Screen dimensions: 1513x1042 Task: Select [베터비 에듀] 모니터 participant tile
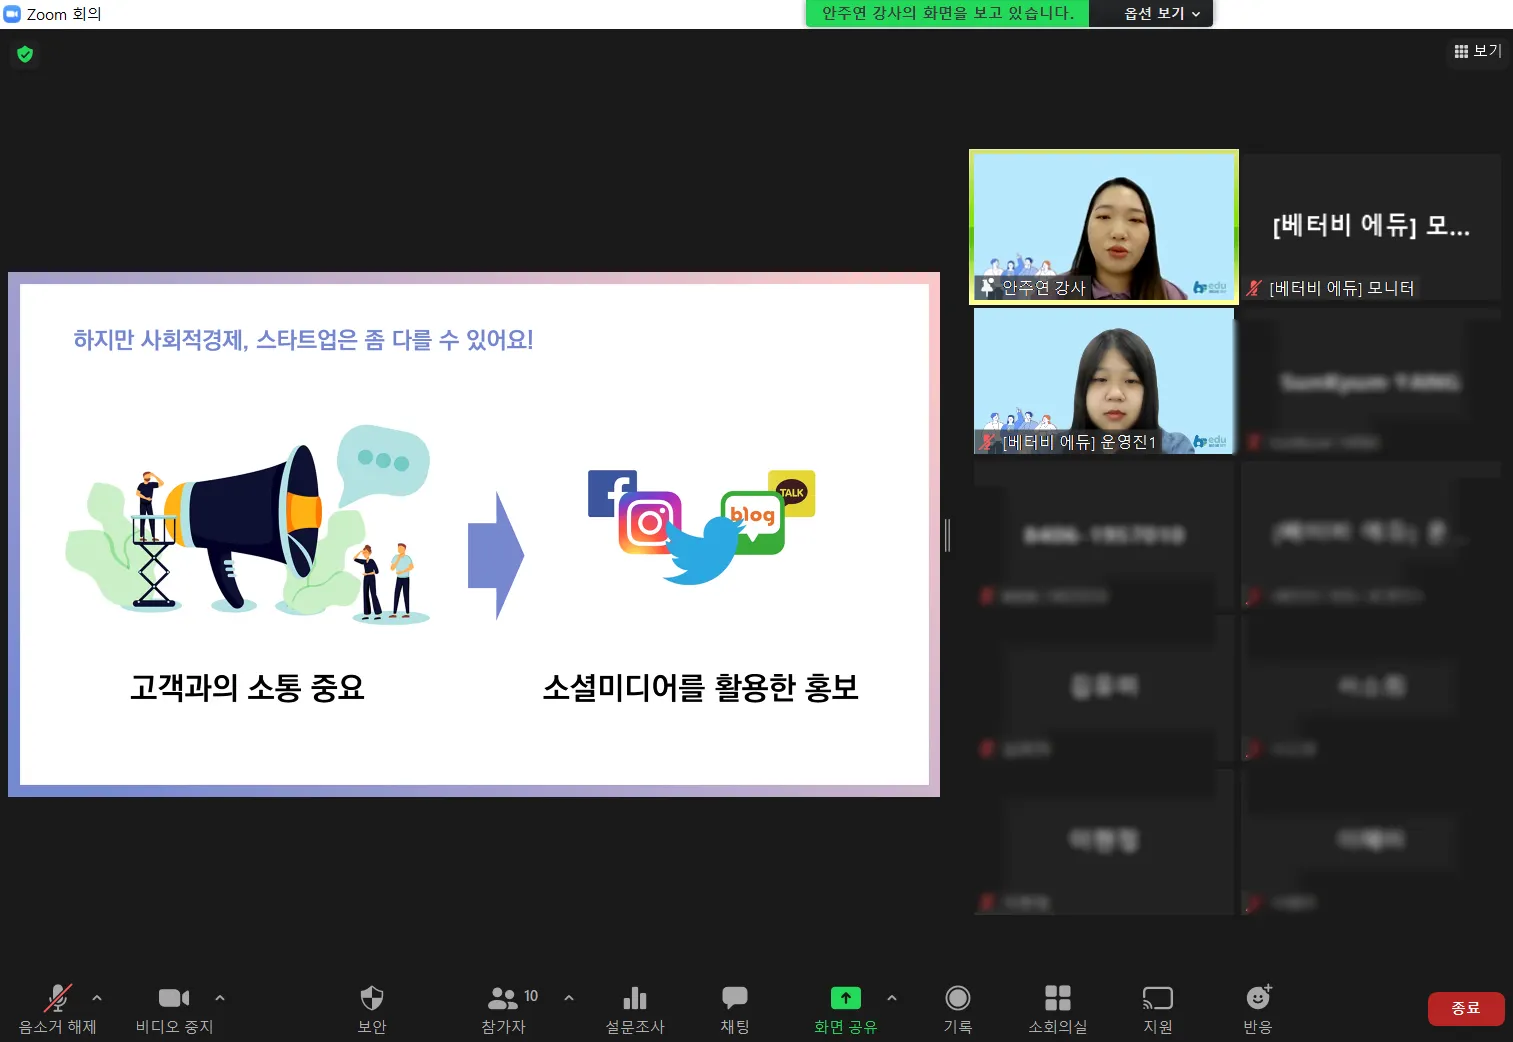[1371, 226]
